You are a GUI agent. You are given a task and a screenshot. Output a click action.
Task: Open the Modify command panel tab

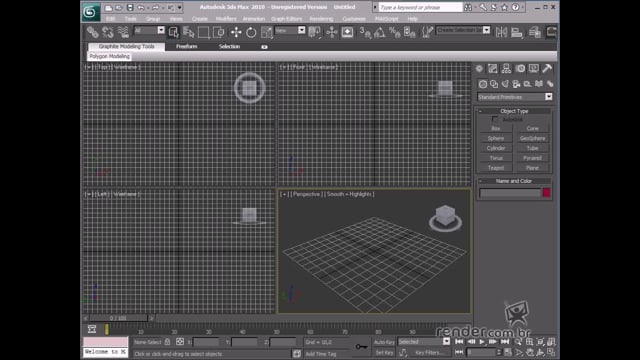click(x=493, y=69)
